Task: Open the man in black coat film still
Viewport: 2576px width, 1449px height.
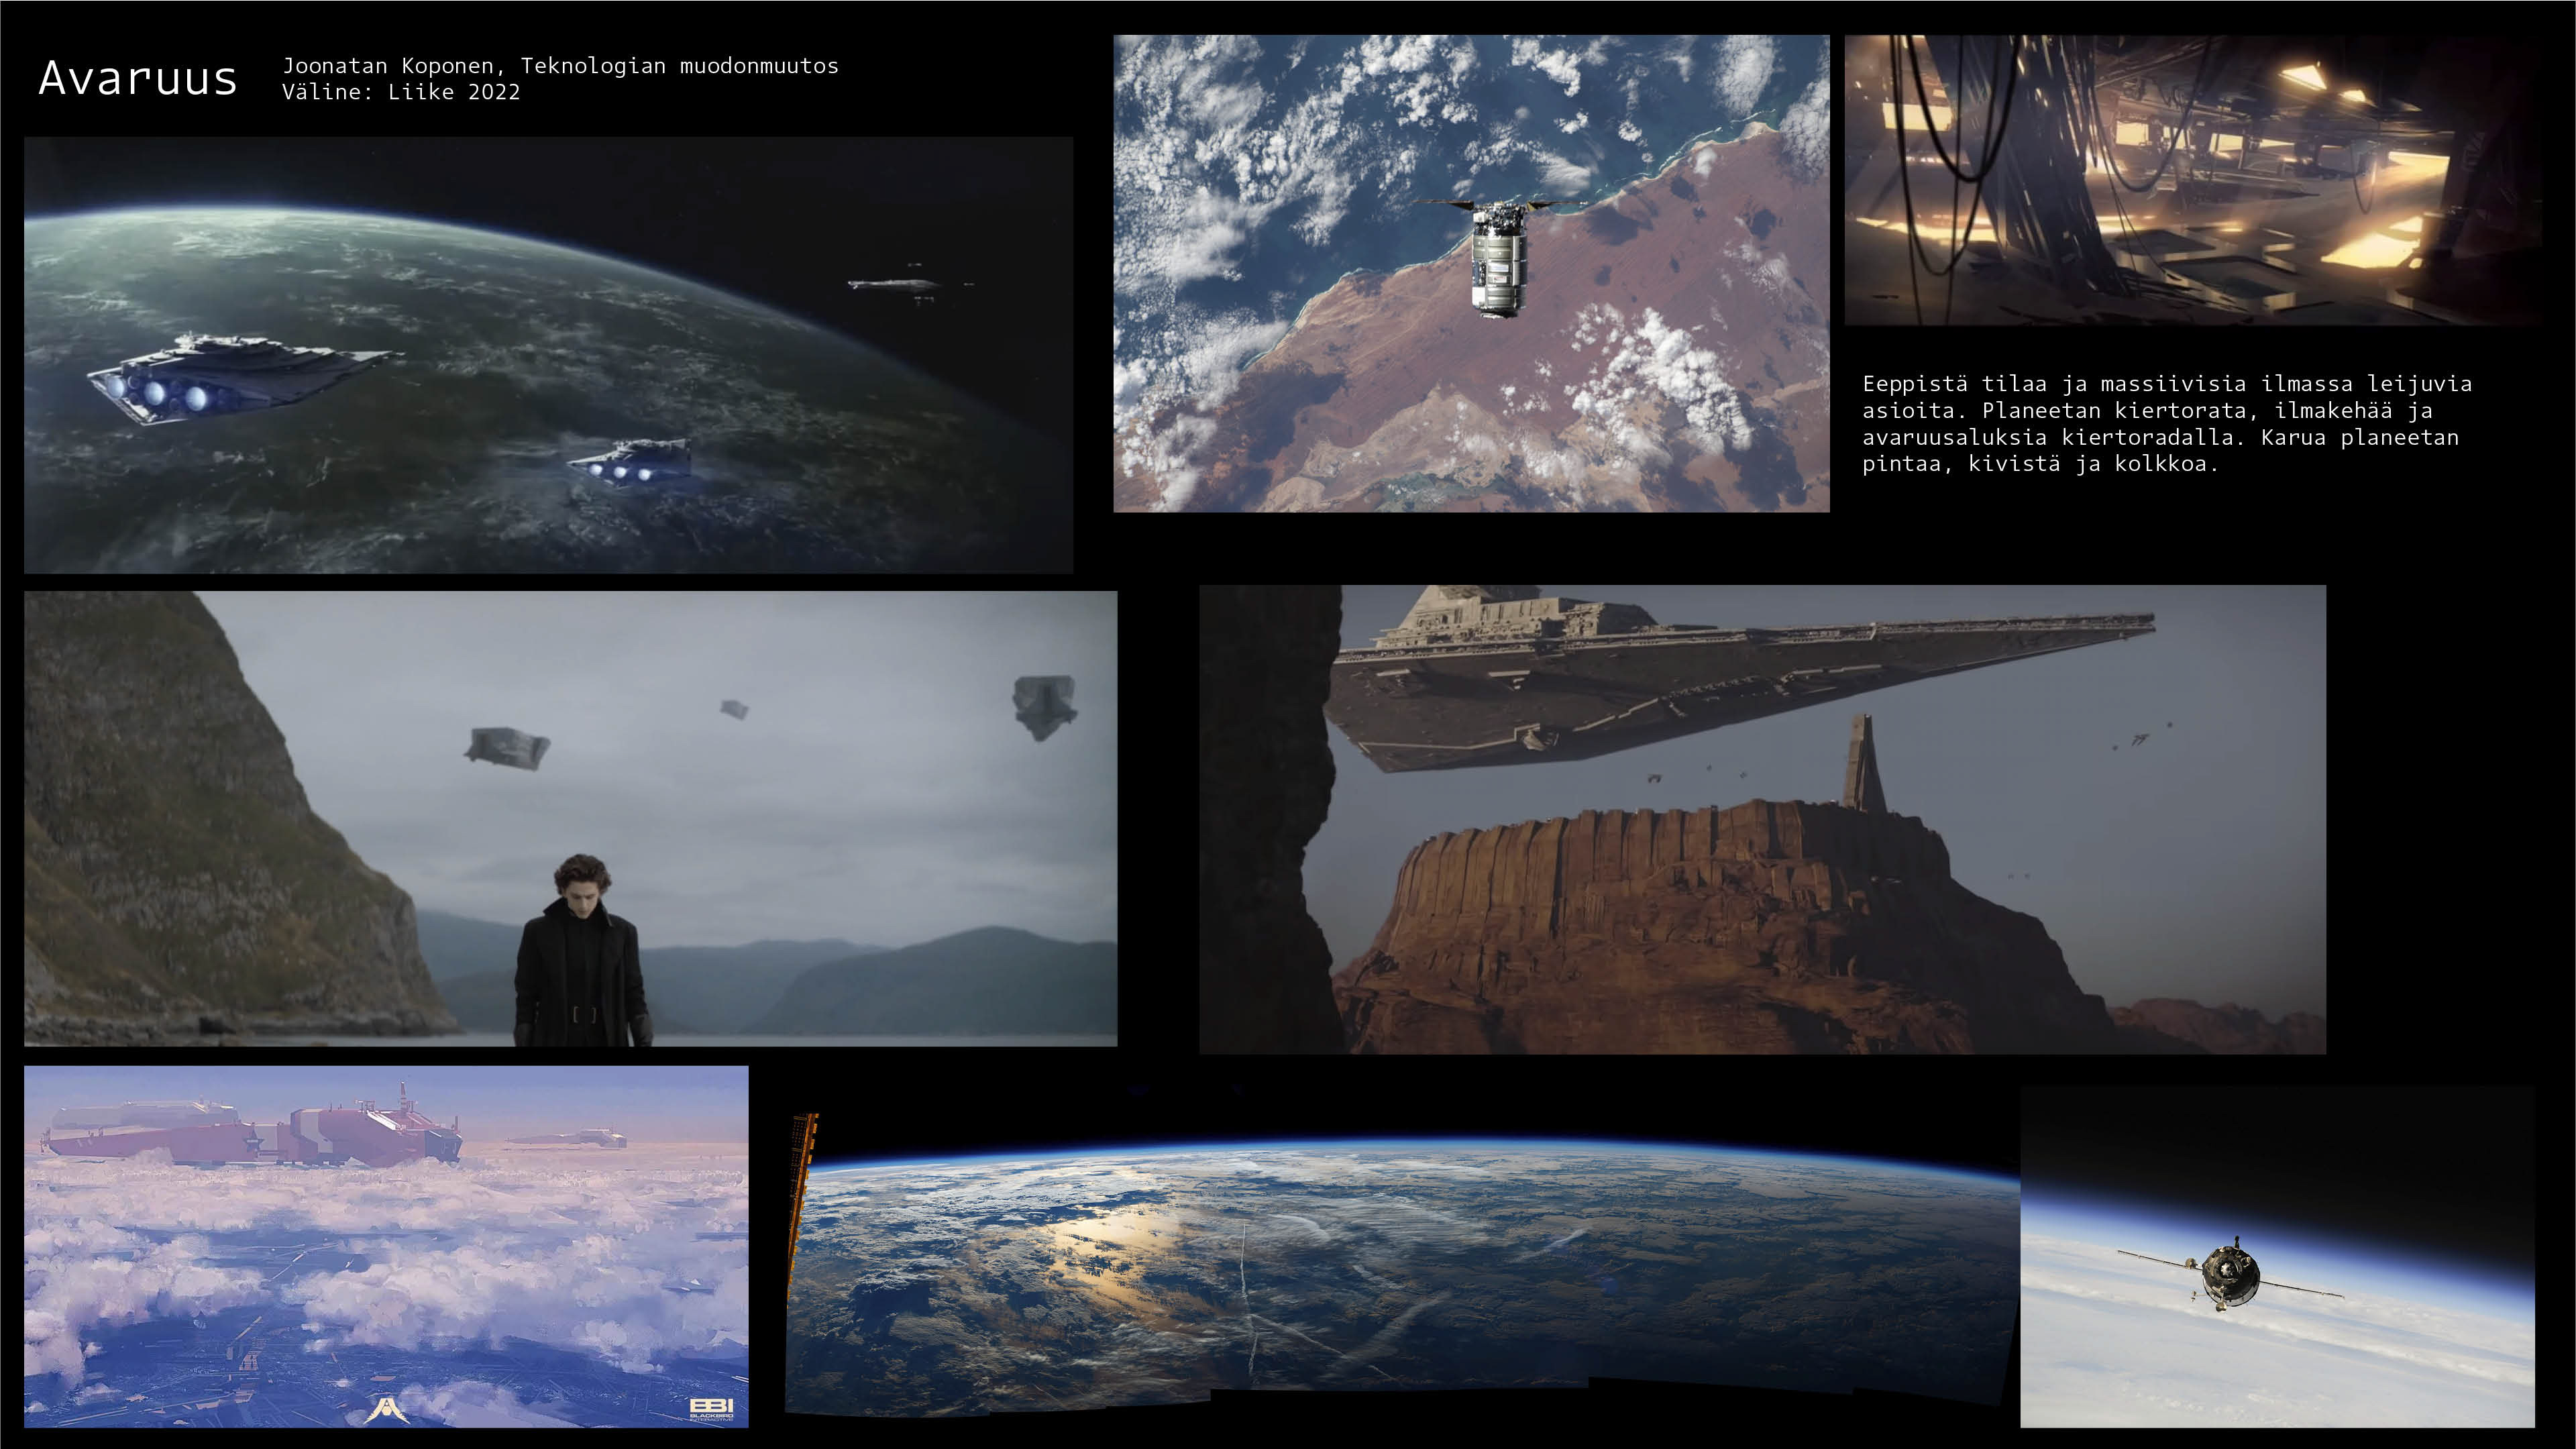Action: 570,818
